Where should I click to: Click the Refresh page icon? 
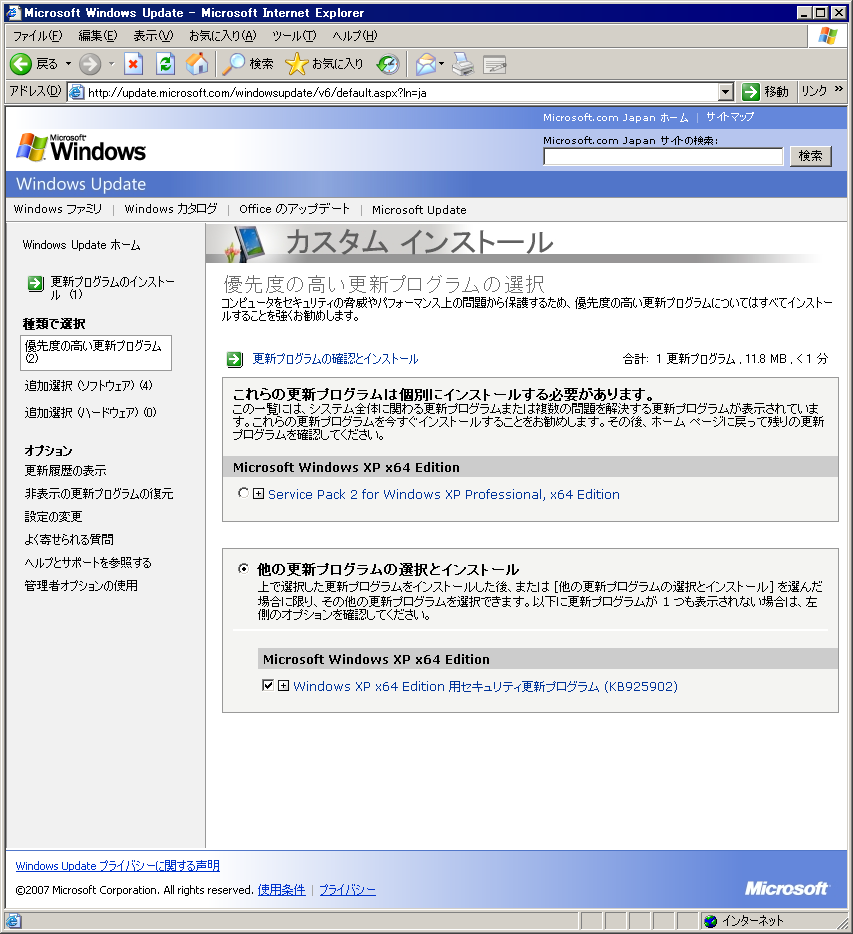click(166, 64)
